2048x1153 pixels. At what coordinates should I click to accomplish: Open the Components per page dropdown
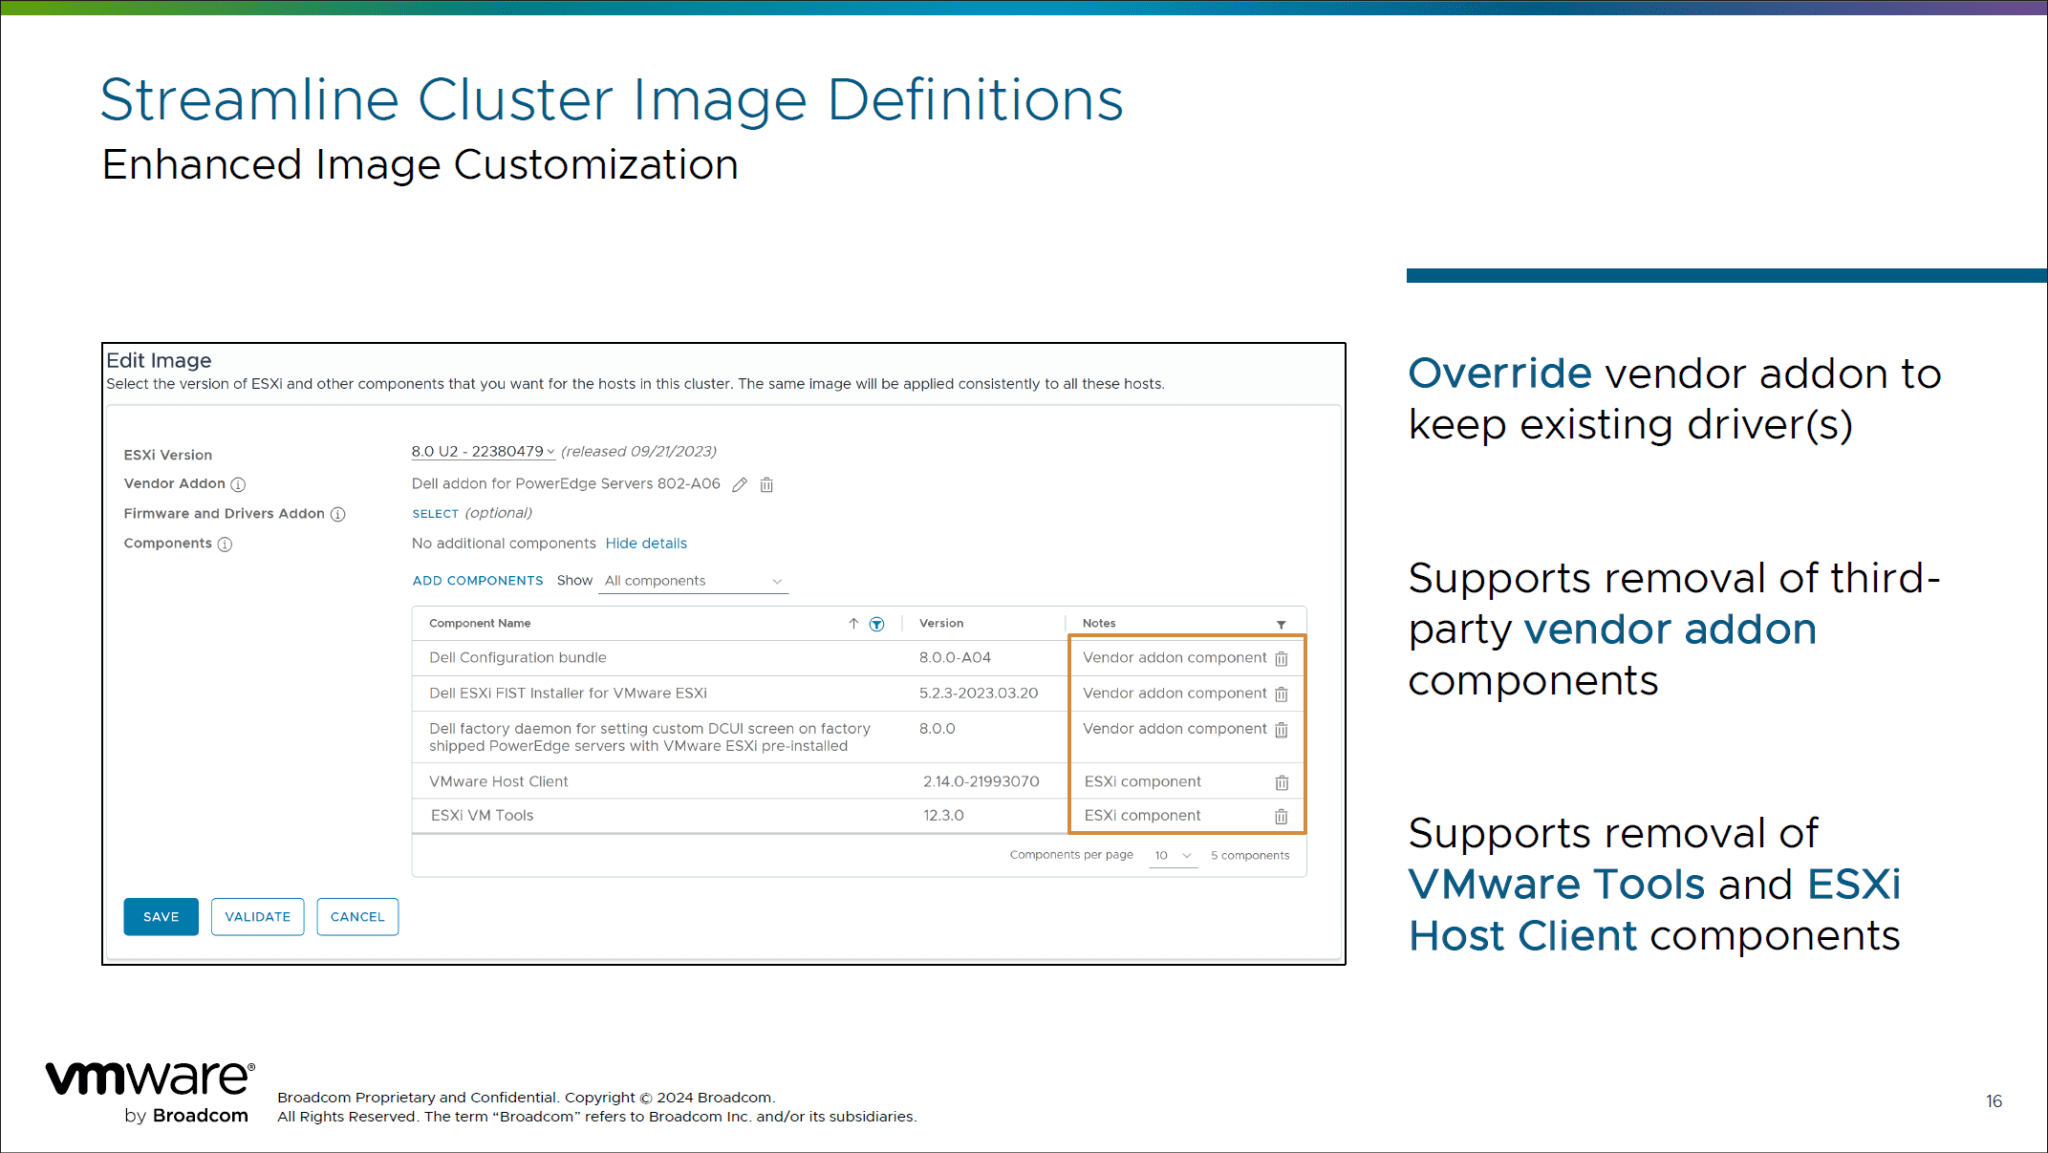click(1172, 856)
